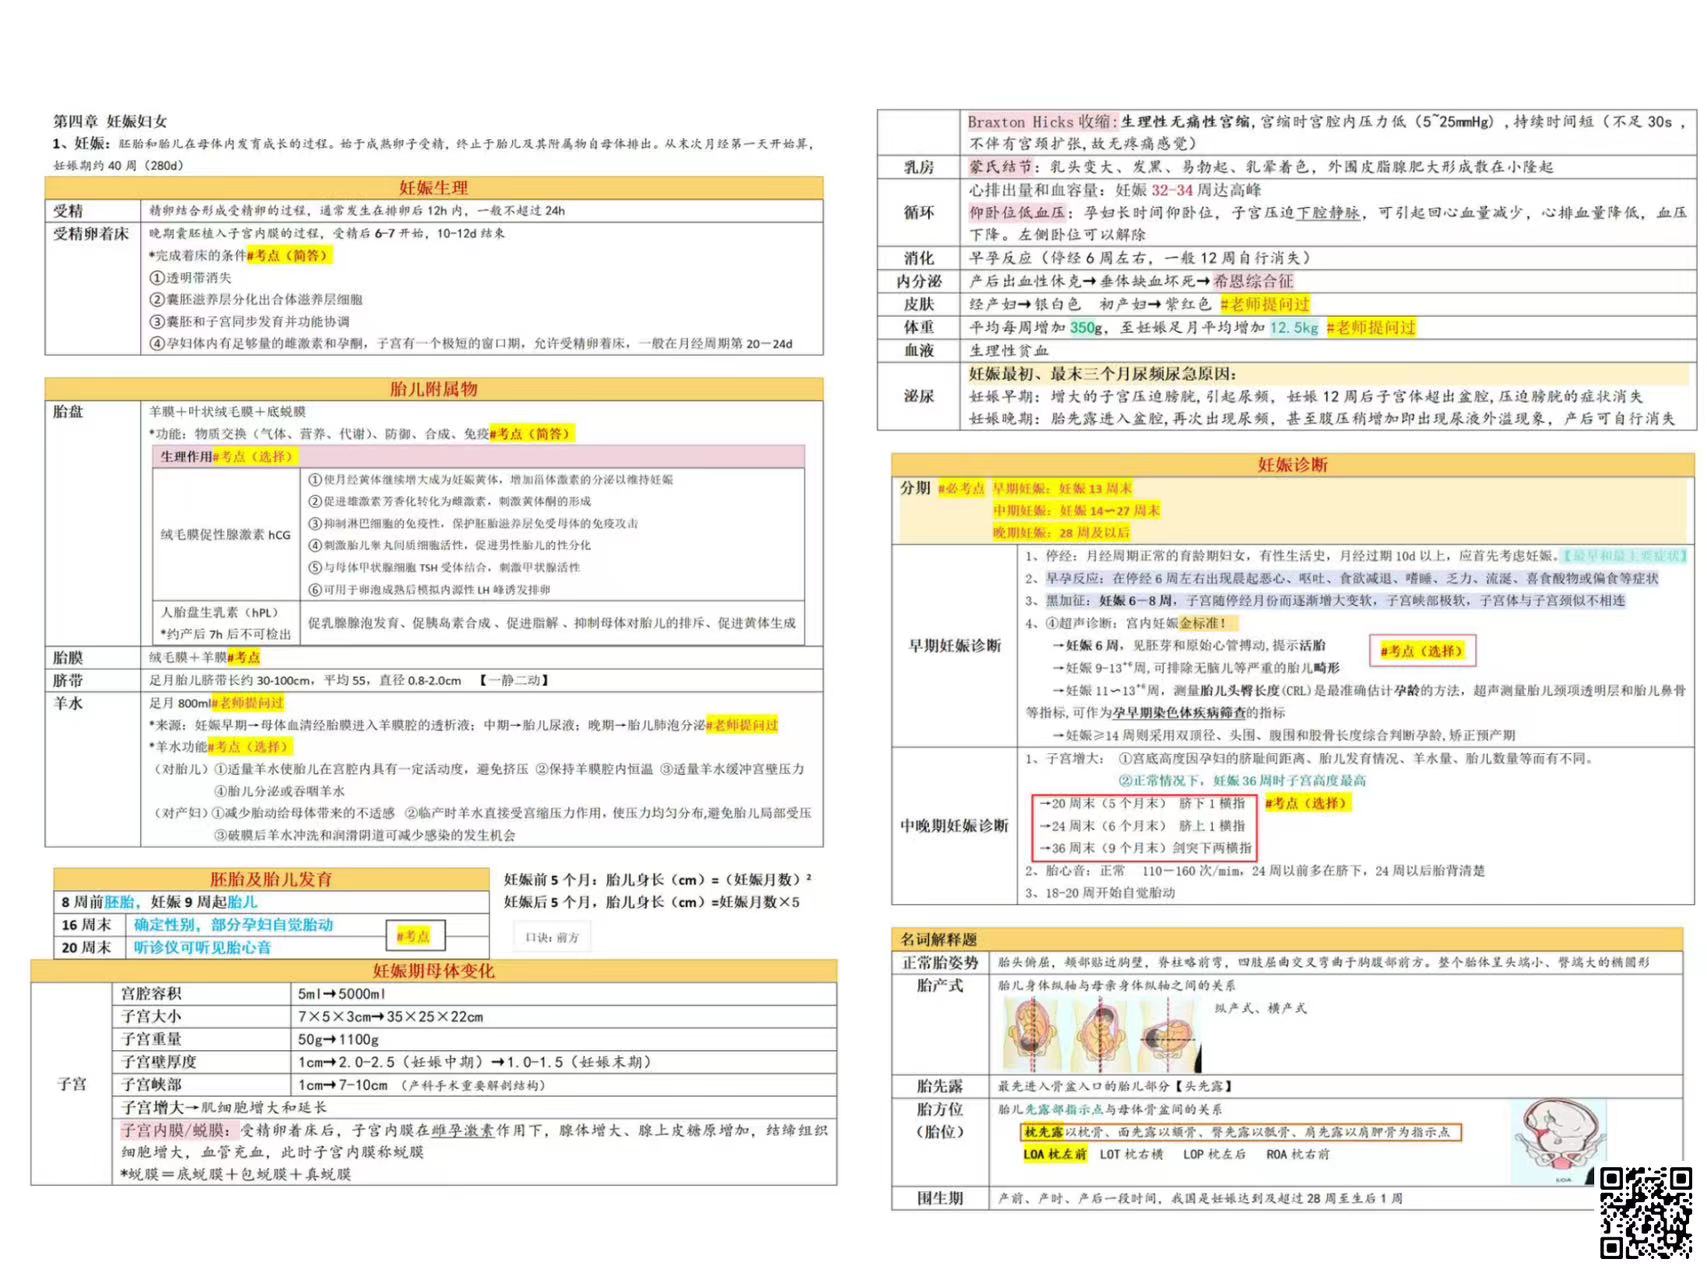The width and height of the screenshot is (1707, 1280).
Task: Click the "ROA 枕右前" text
Action: point(1298,1154)
